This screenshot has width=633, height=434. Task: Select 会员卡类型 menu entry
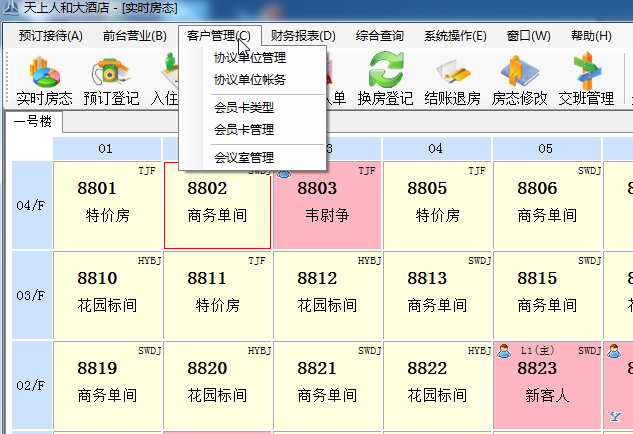click(253, 108)
